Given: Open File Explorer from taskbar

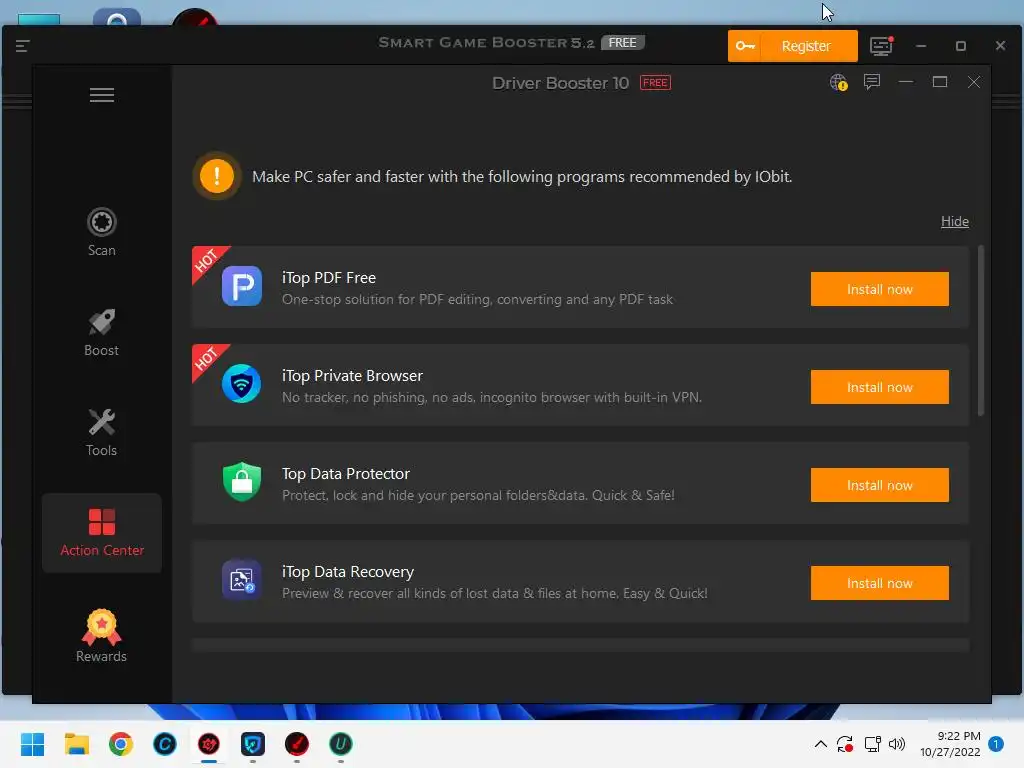Looking at the screenshot, I should pyautogui.click(x=76, y=744).
